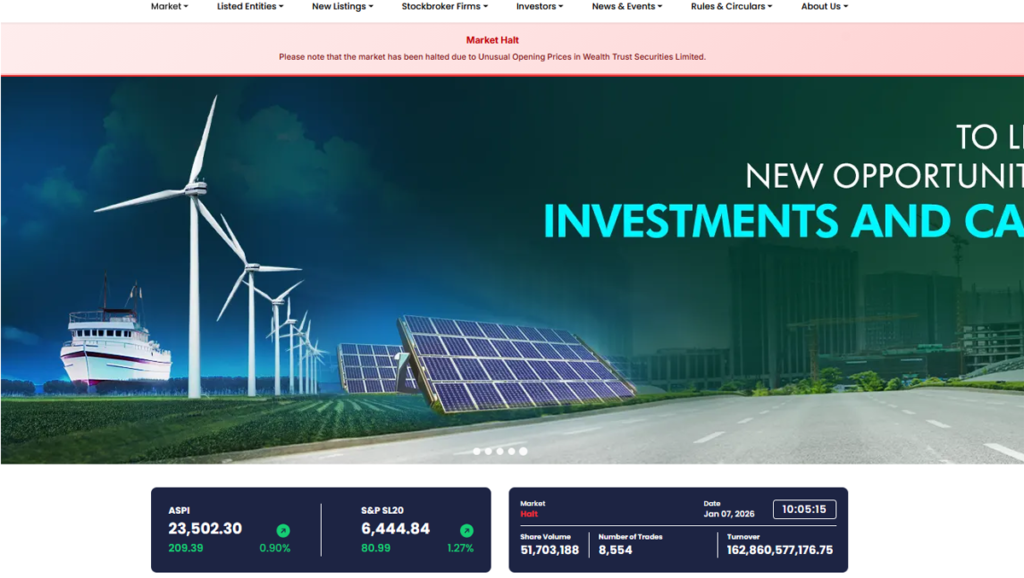Select the first carousel slide dot

tap(477, 451)
